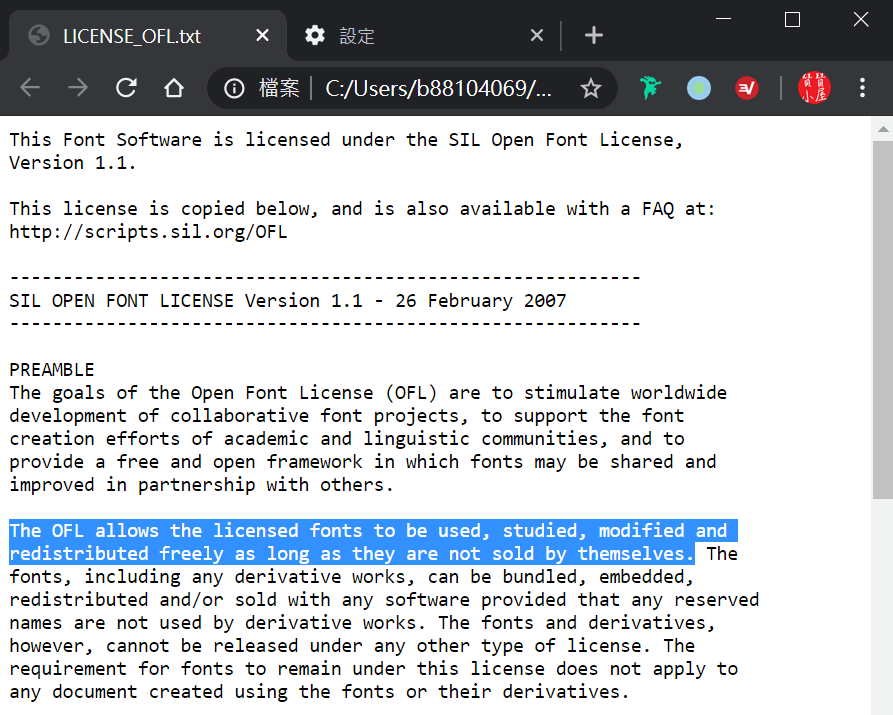Open the Chrome three-dot menu
The image size is (893, 715).
(x=862, y=88)
